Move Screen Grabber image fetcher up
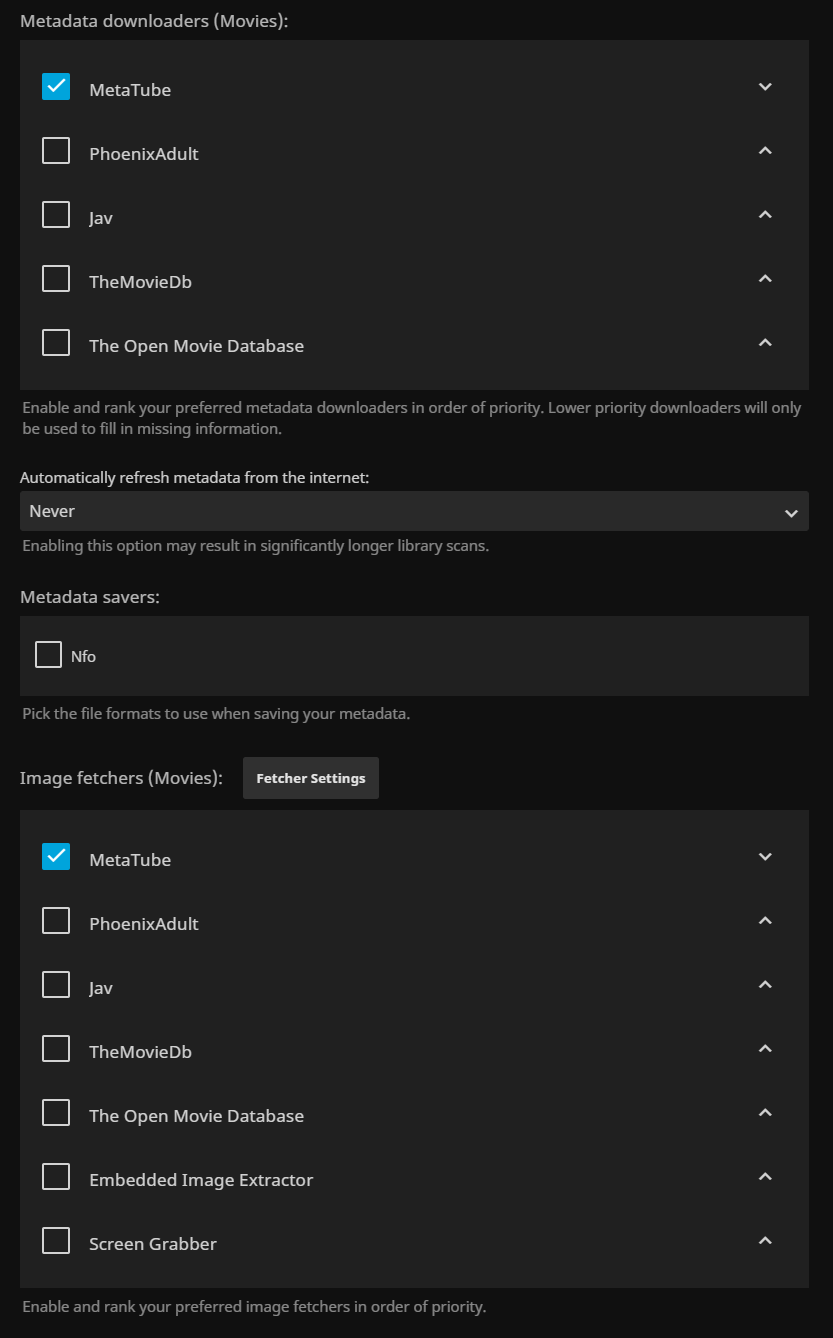Image resolution: width=833 pixels, height=1338 pixels. click(765, 1242)
